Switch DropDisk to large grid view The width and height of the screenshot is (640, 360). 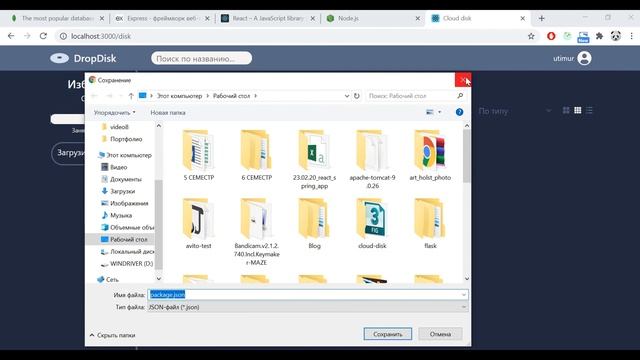click(566, 111)
